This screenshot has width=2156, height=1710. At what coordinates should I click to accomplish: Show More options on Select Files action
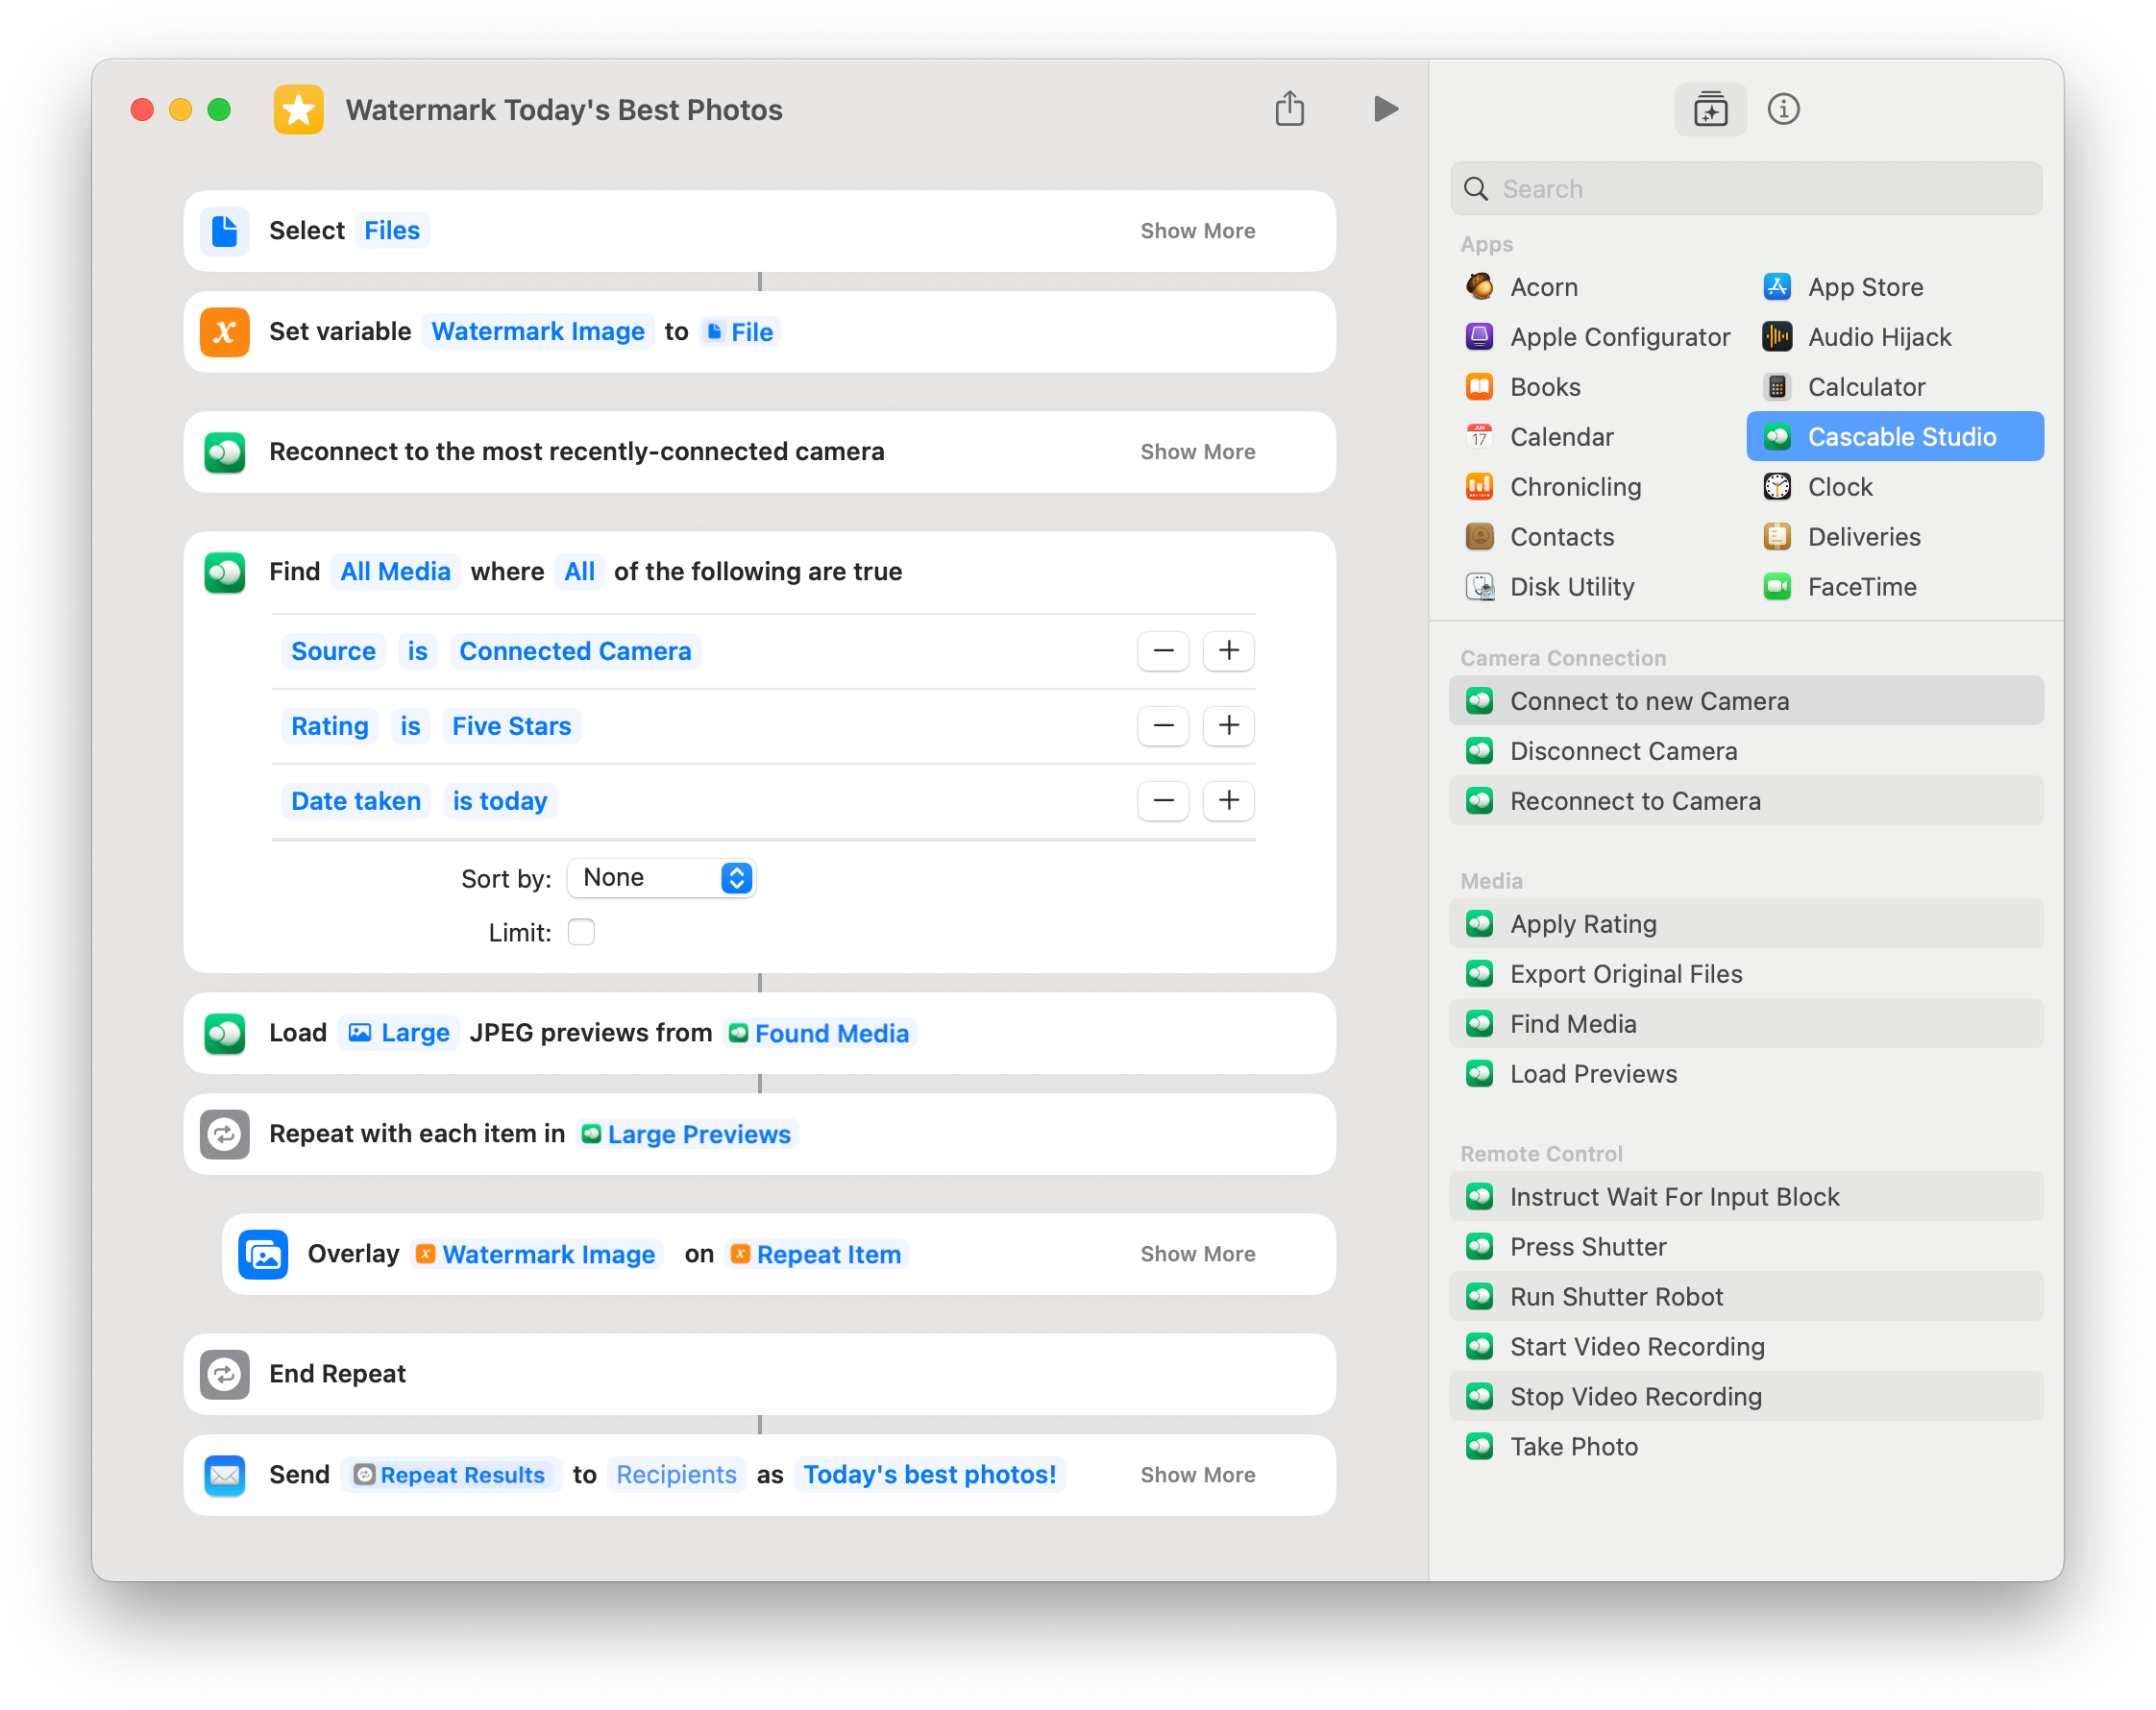point(1197,231)
